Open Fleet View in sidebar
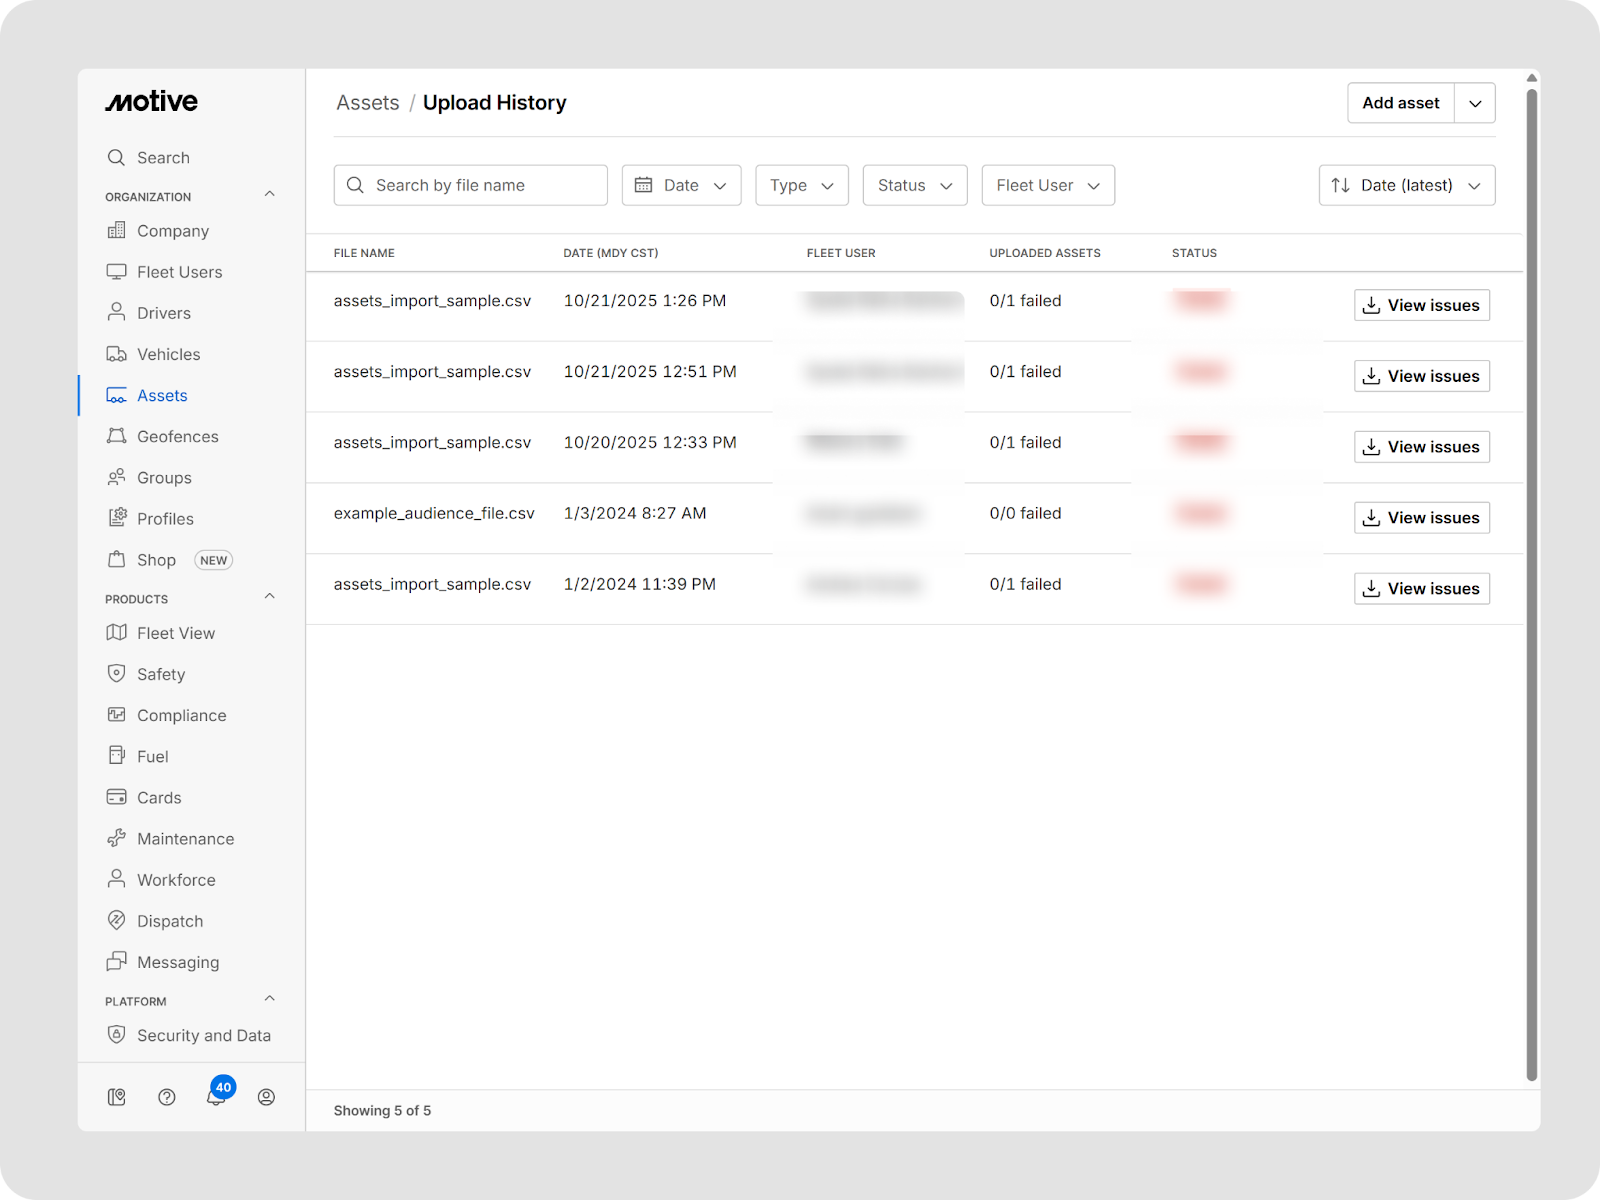Image resolution: width=1600 pixels, height=1200 pixels. [175, 634]
